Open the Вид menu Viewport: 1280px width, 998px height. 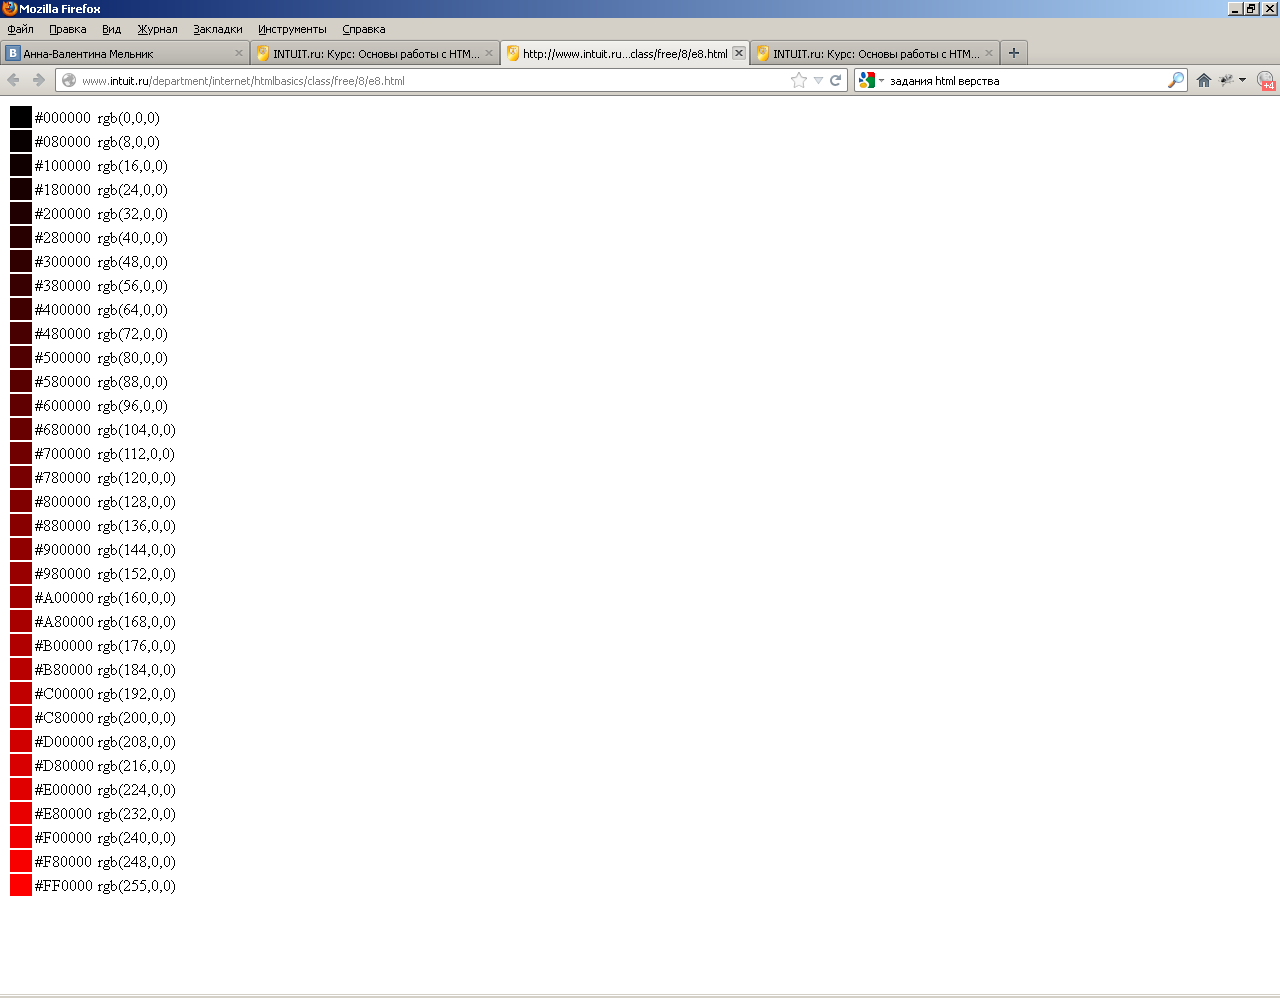coord(112,29)
